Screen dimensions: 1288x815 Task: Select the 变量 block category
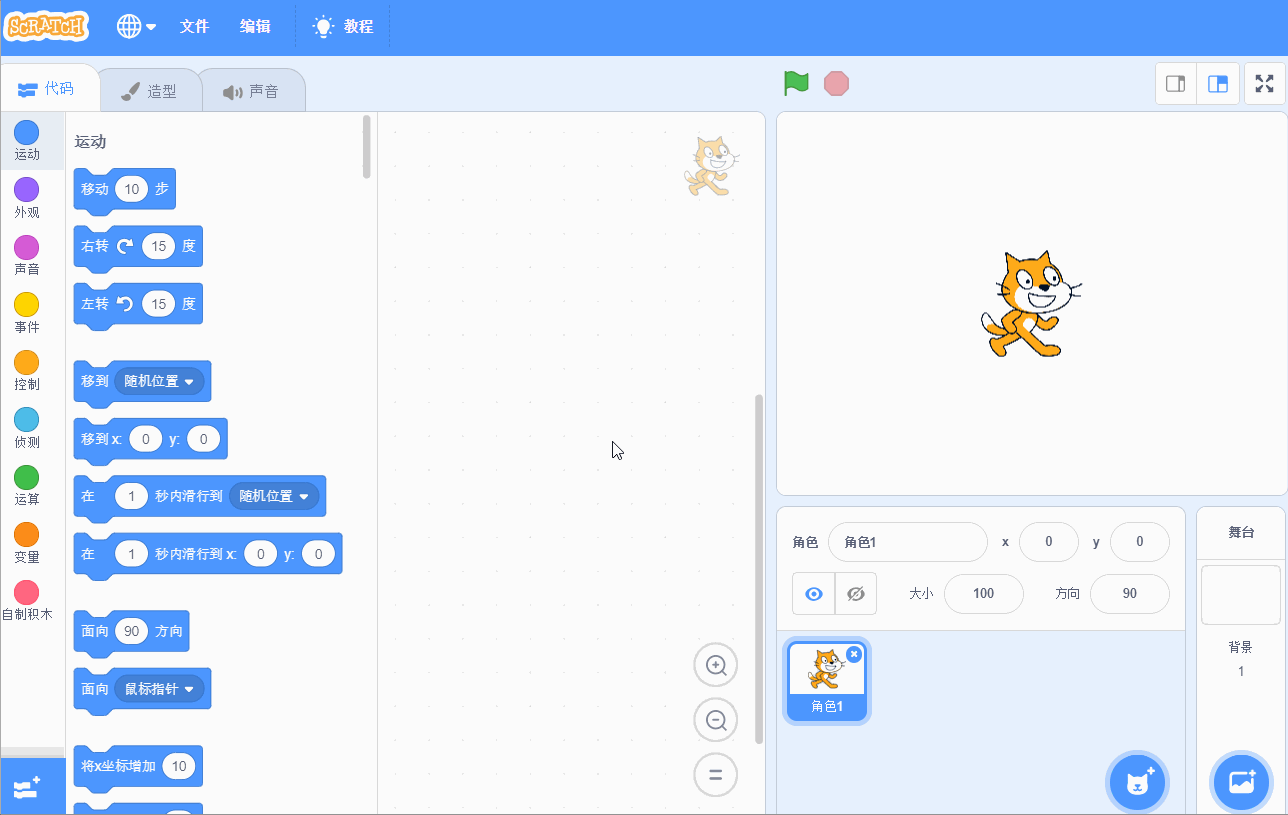click(x=27, y=543)
